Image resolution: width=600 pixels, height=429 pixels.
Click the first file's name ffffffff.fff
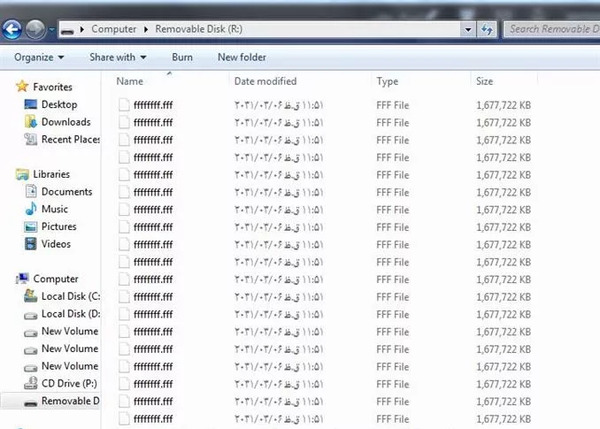153,105
